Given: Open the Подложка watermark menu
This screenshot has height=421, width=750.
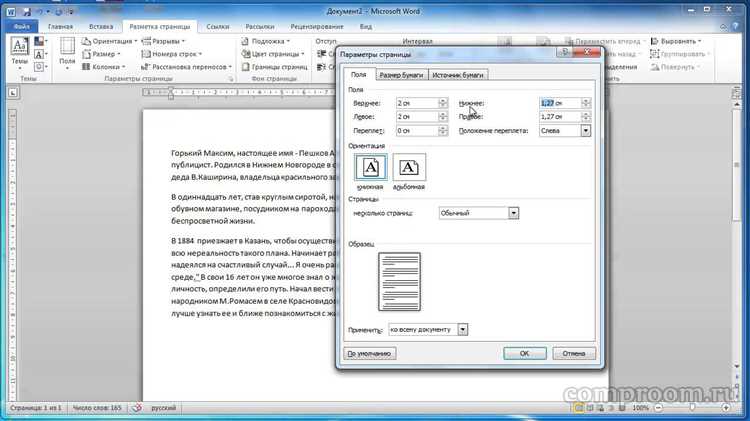Looking at the screenshot, I should coord(265,41).
